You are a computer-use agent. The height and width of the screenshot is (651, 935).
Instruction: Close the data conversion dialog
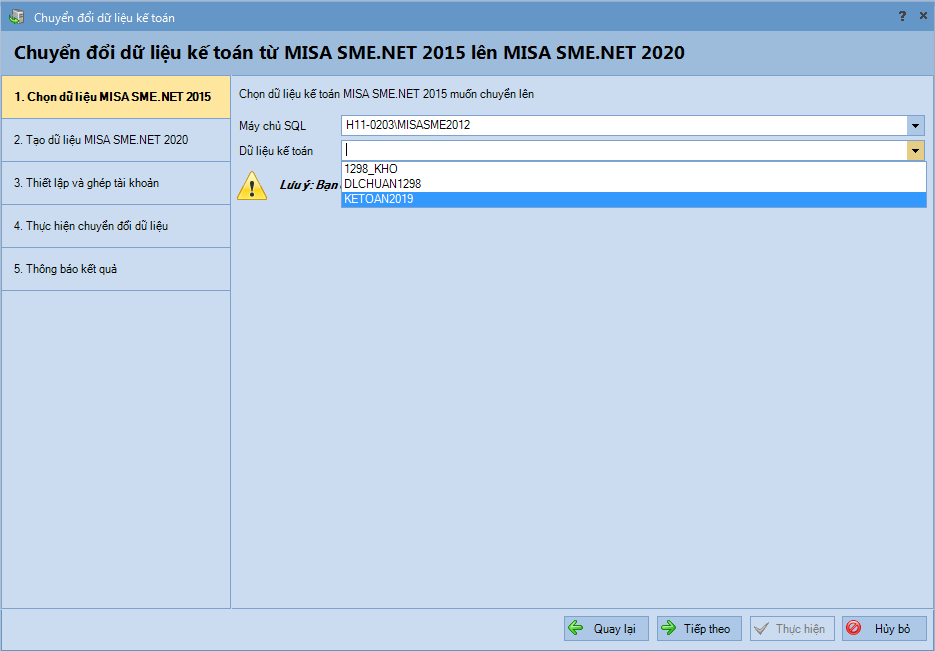tap(922, 16)
